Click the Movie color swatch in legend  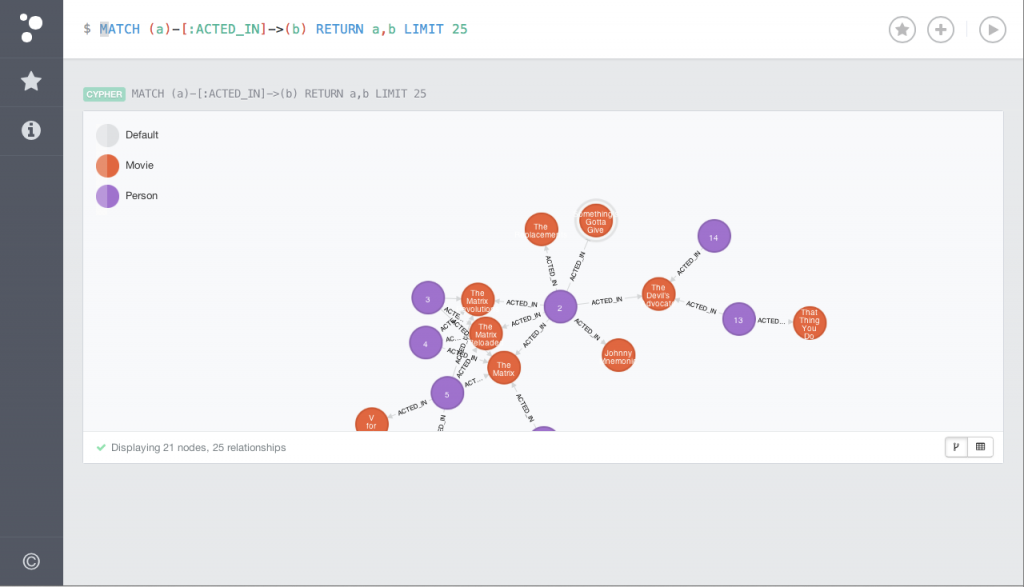(x=107, y=165)
